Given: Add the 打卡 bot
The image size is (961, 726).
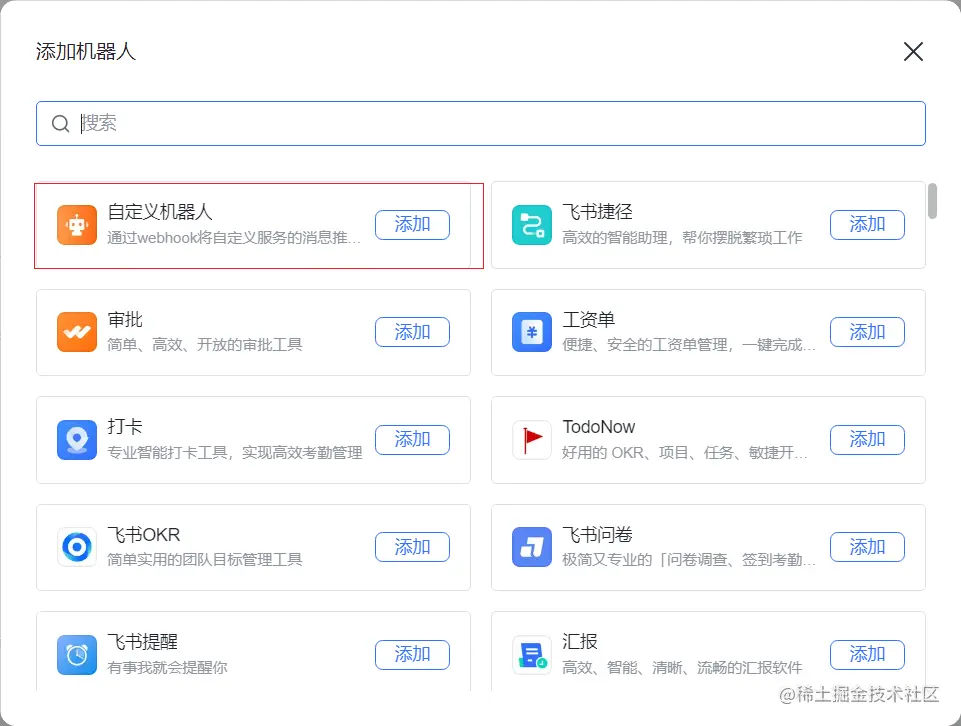Looking at the screenshot, I should [412, 440].
